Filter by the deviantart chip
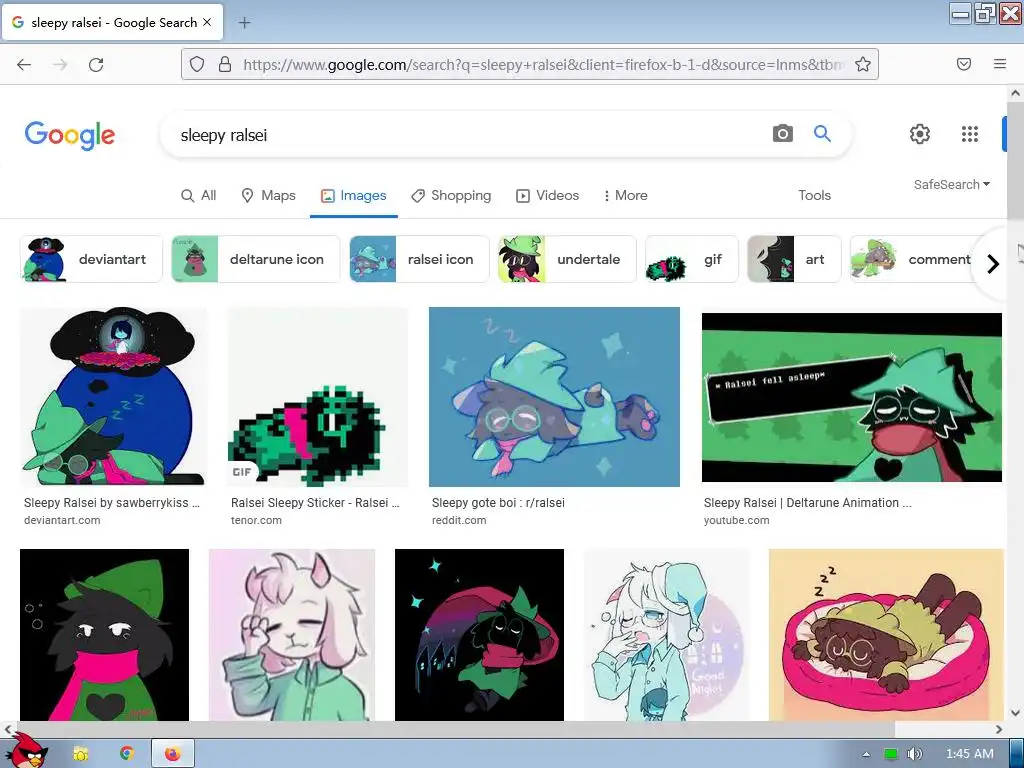The image size is (1024, 768). 91,259
